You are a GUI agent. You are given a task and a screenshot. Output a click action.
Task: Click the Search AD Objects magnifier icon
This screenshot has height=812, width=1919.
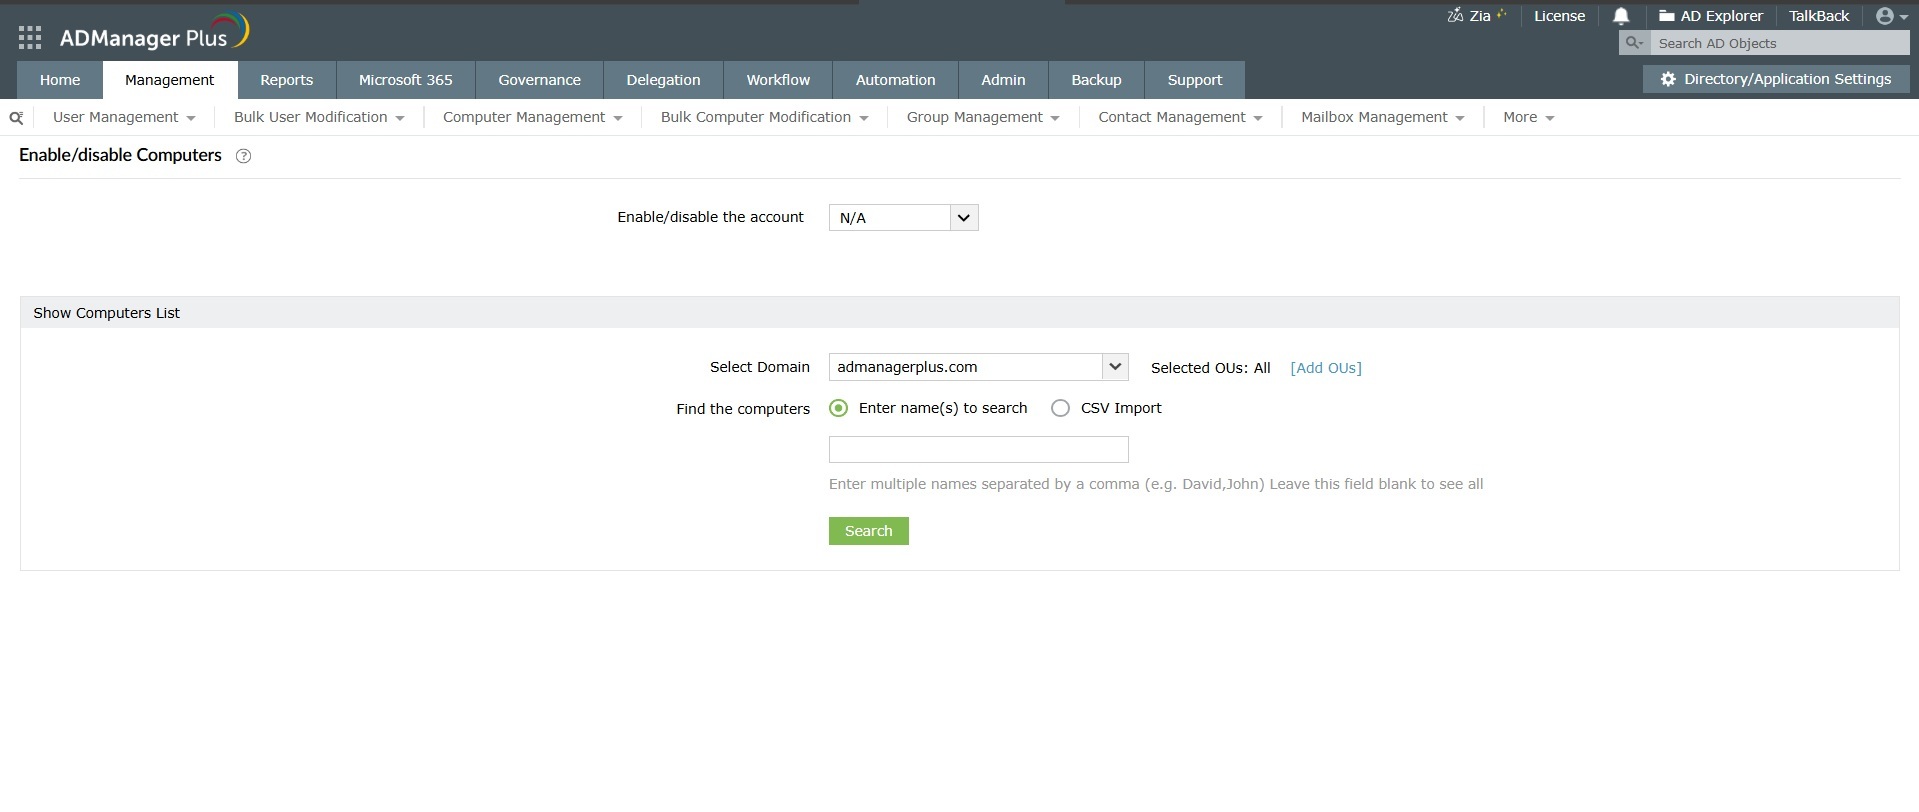tap(1635, 43)
